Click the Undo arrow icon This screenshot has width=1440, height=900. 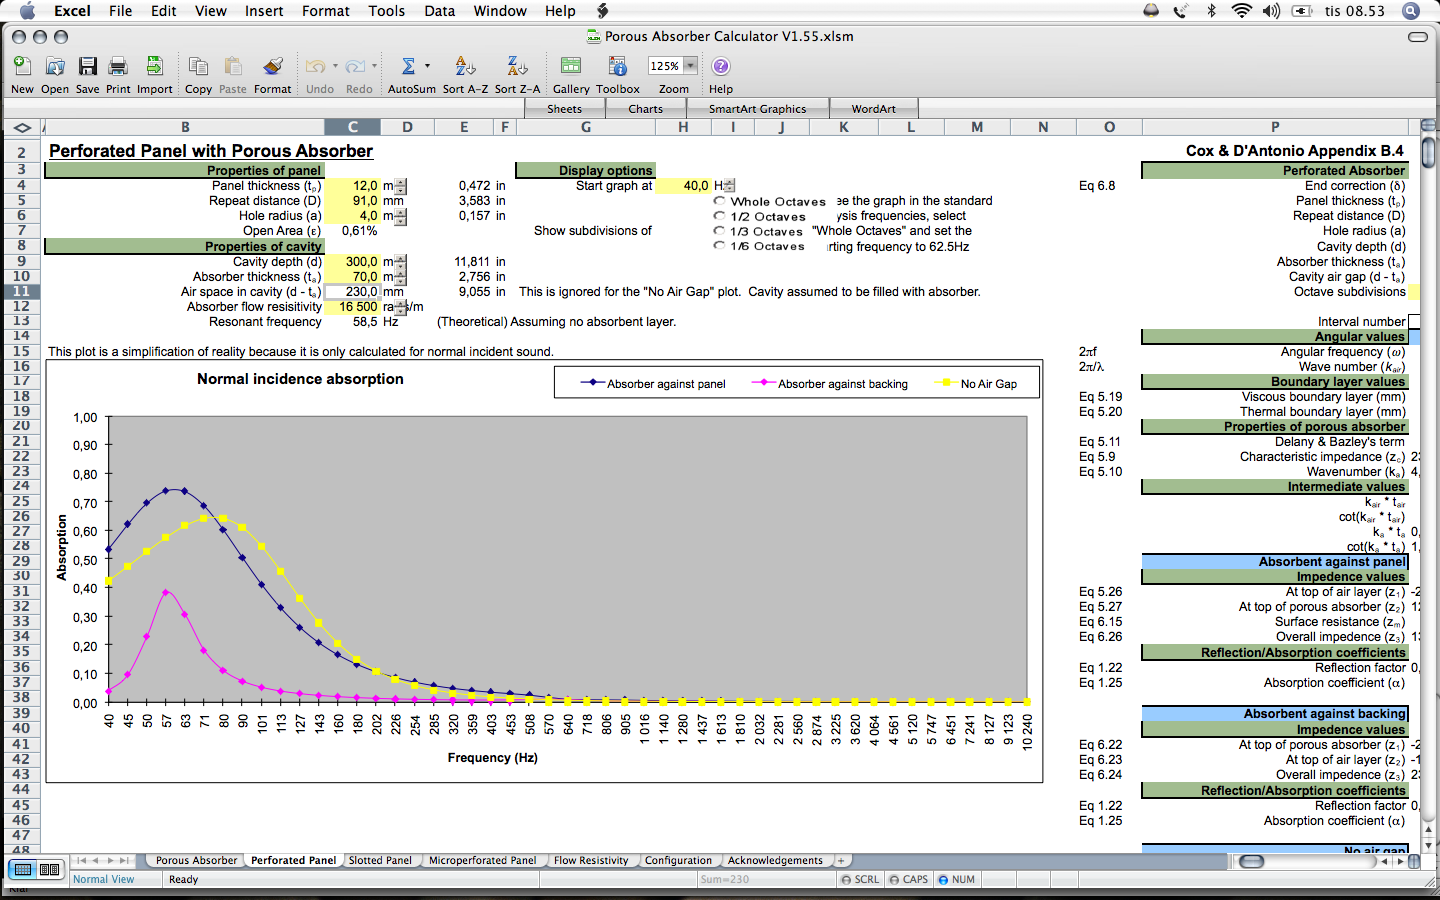(x=315, y=67)
